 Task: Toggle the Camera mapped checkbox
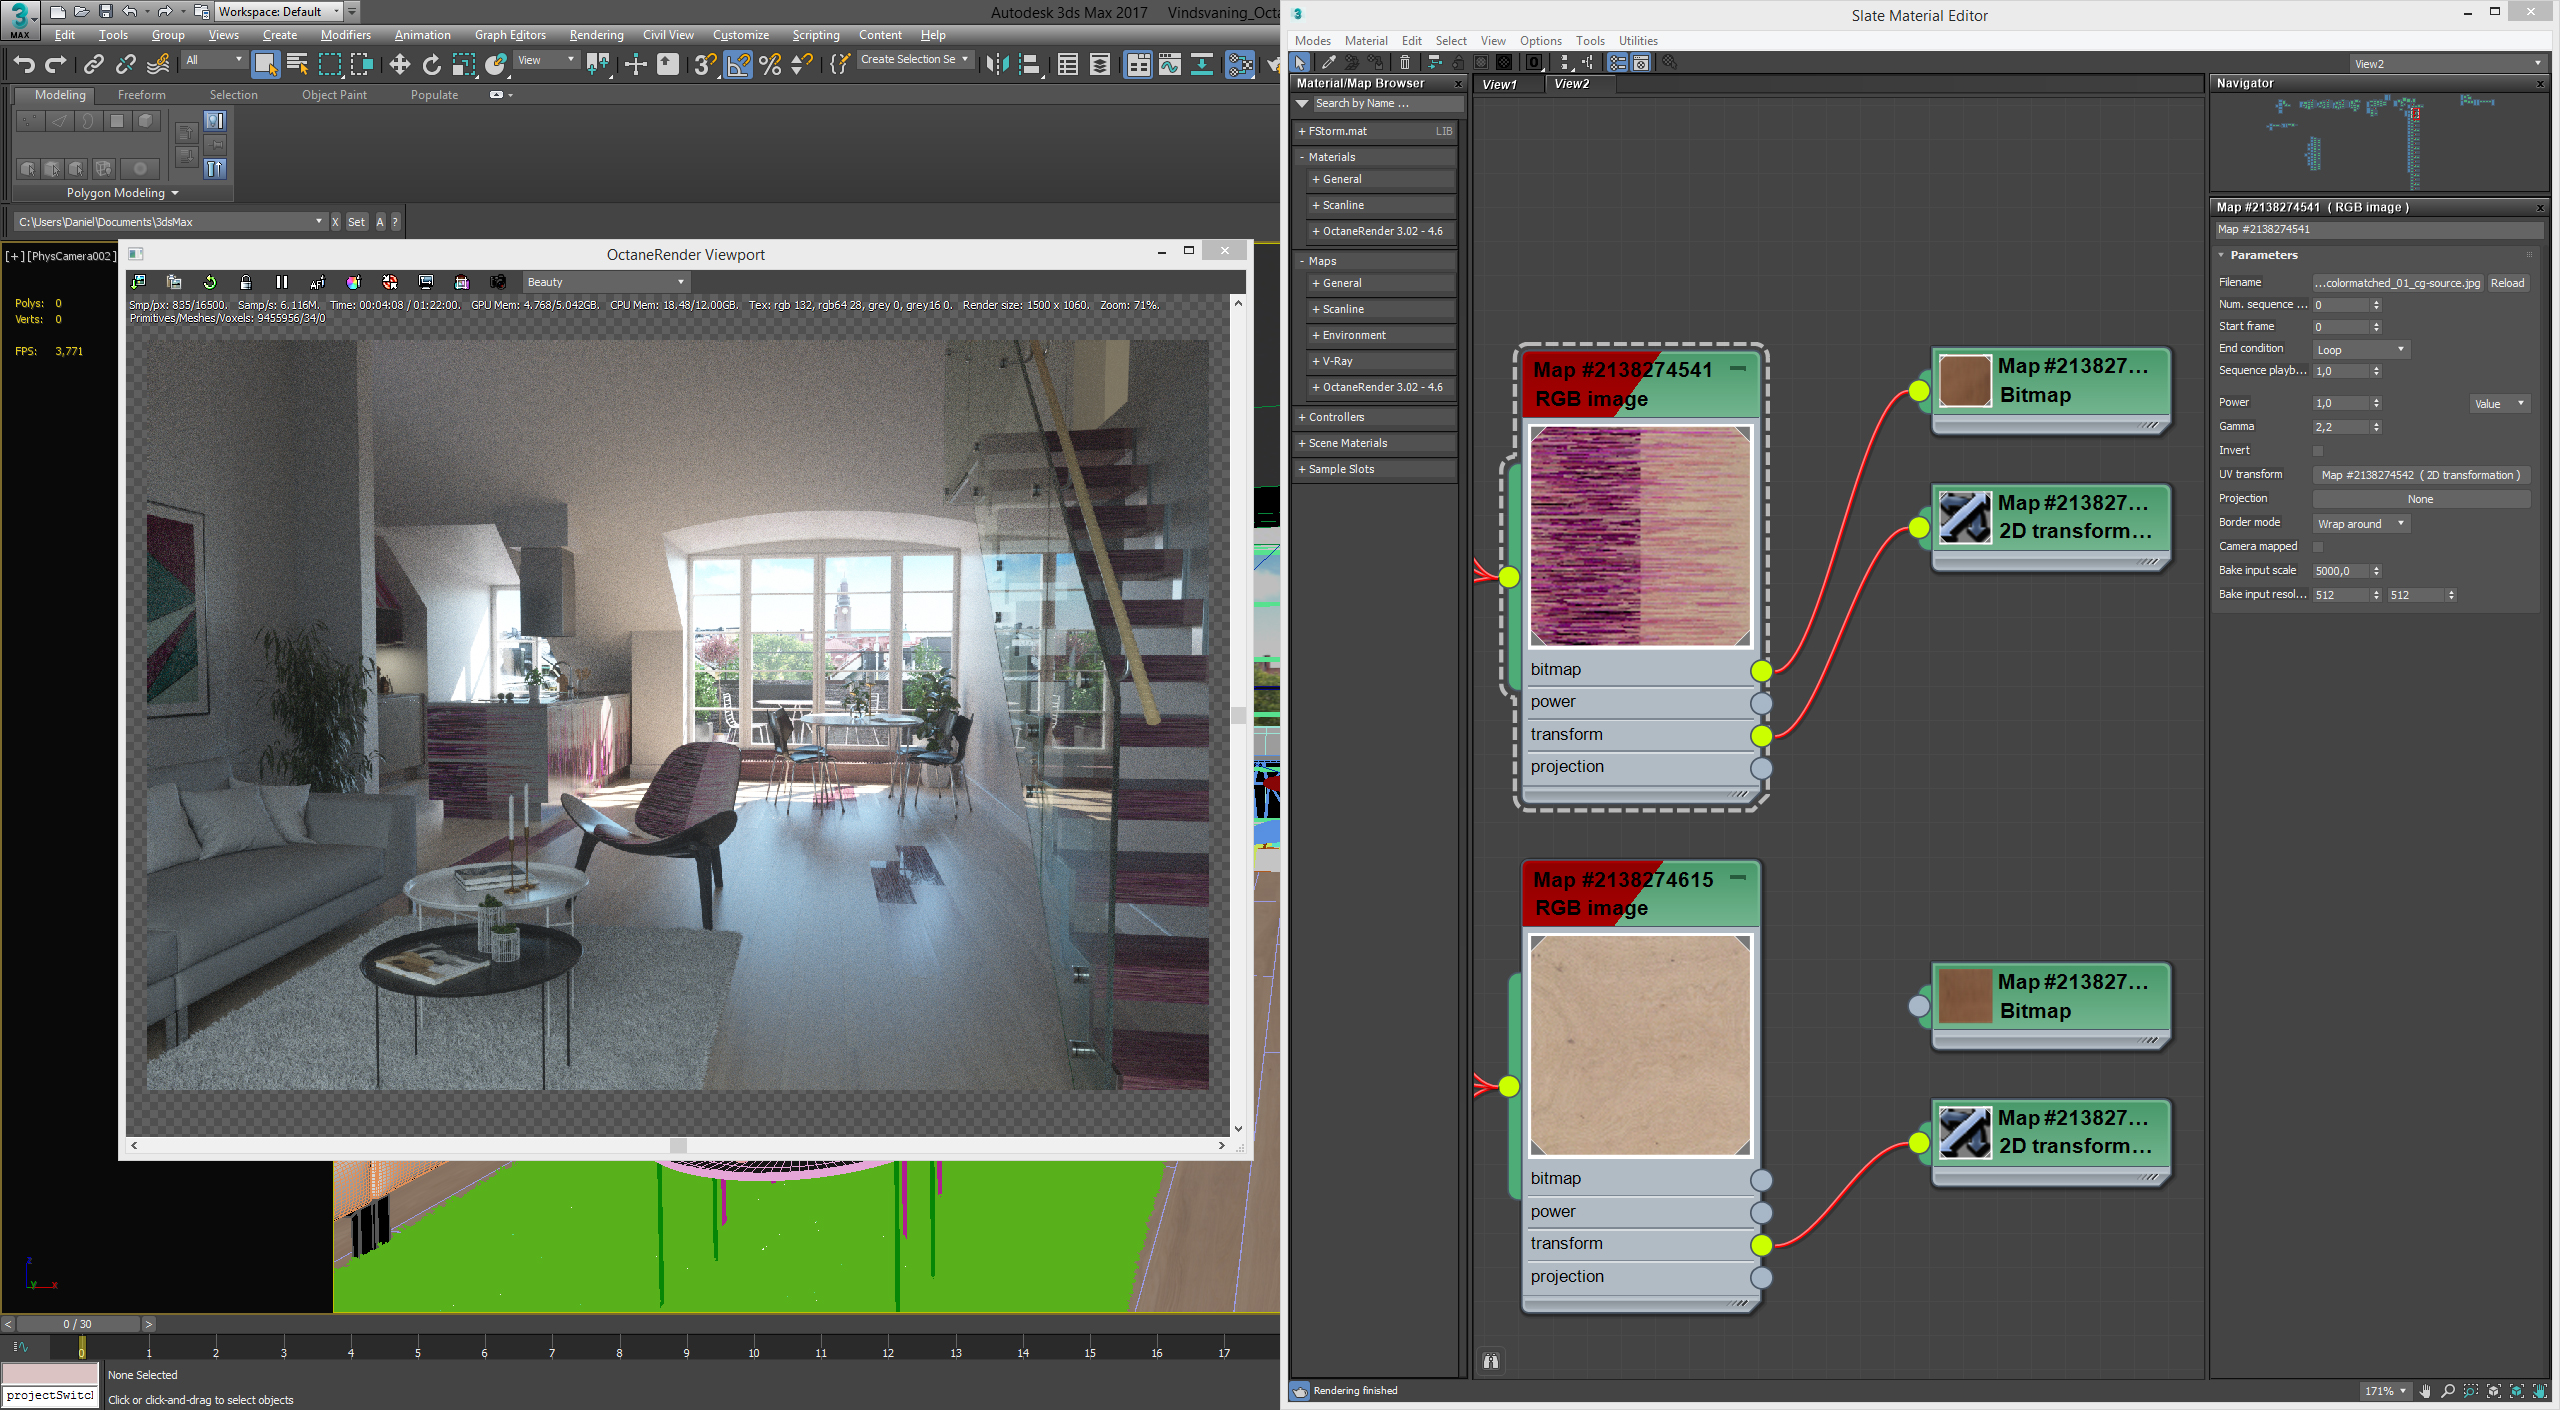pyautogui.click(x=2318, y=547)
